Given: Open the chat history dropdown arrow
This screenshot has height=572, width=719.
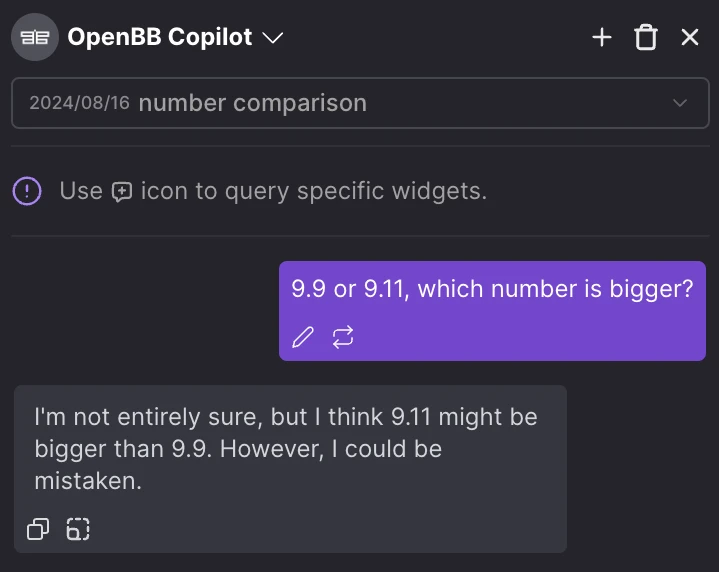Looking at the screenshot, I should tap(680, 103).
